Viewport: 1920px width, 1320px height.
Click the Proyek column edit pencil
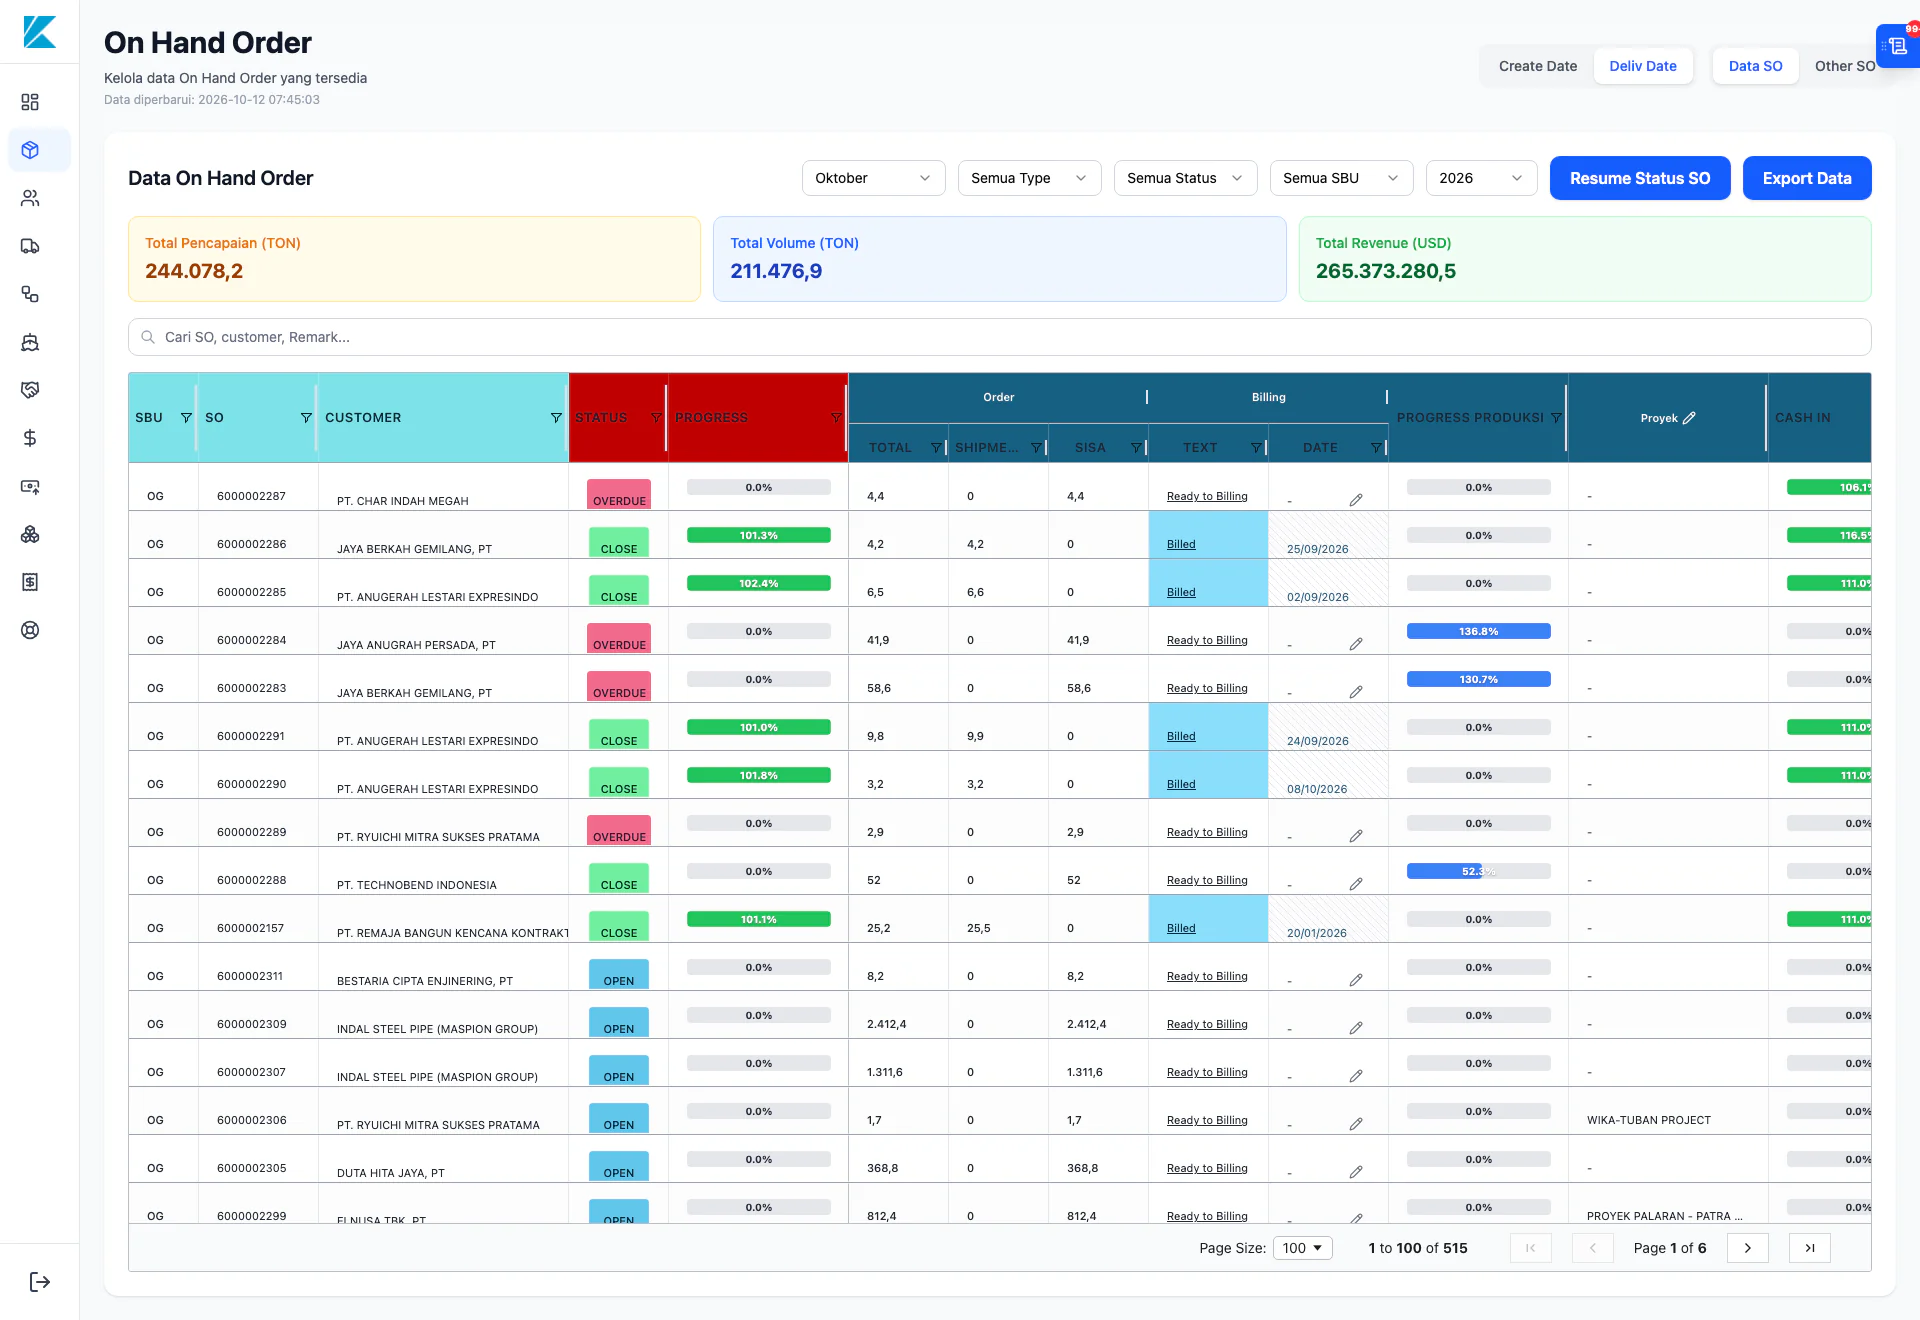pos(1689,418)
